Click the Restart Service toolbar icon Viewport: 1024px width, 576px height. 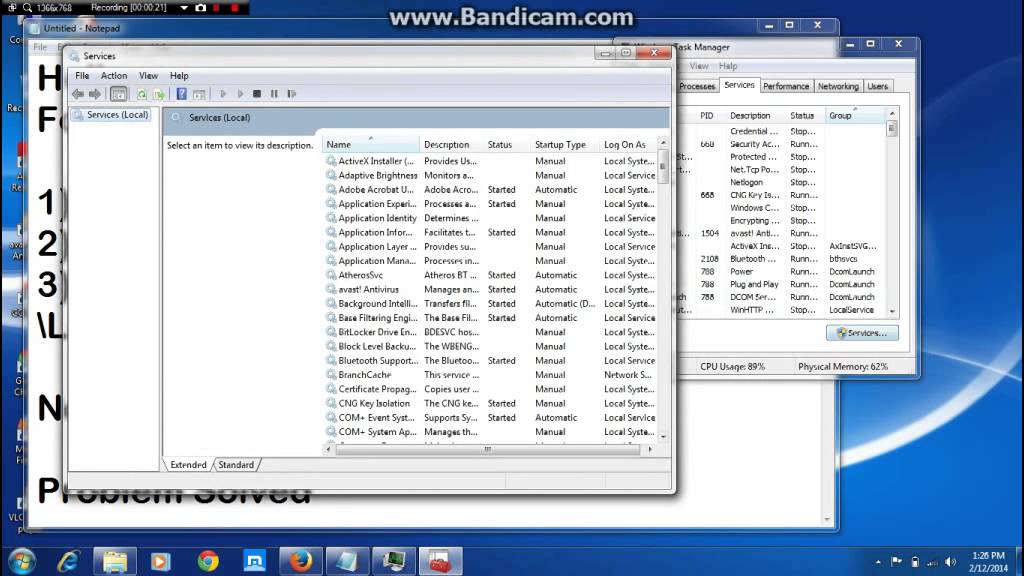pyautogui.click(x=292, y=94)
